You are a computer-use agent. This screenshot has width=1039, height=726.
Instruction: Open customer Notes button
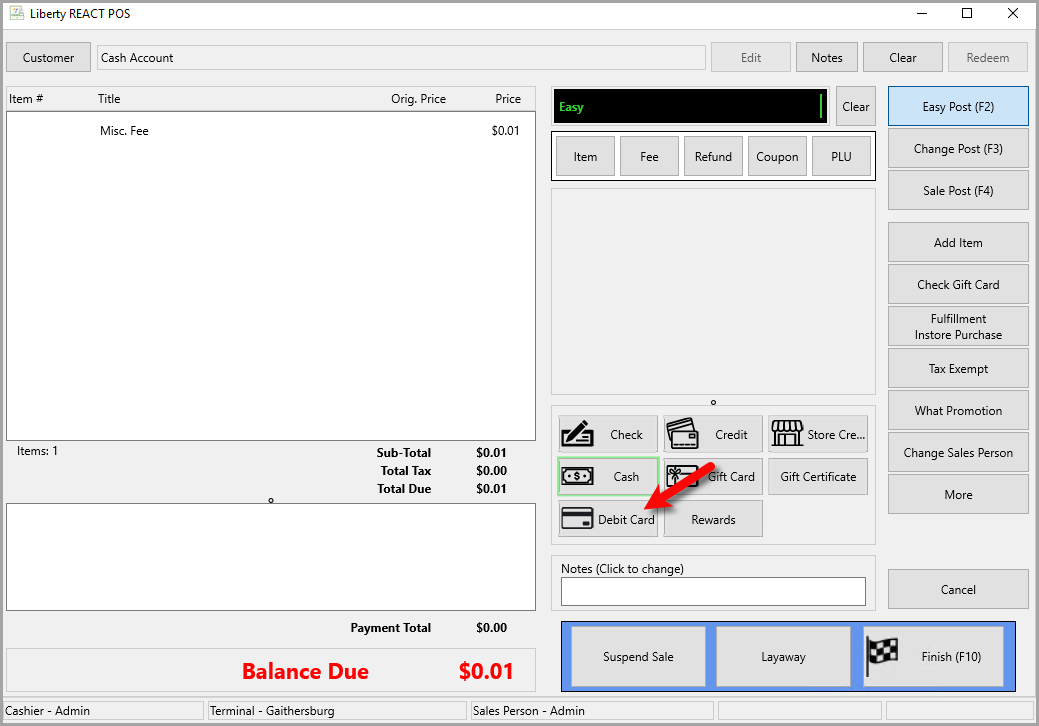[827, 58]
